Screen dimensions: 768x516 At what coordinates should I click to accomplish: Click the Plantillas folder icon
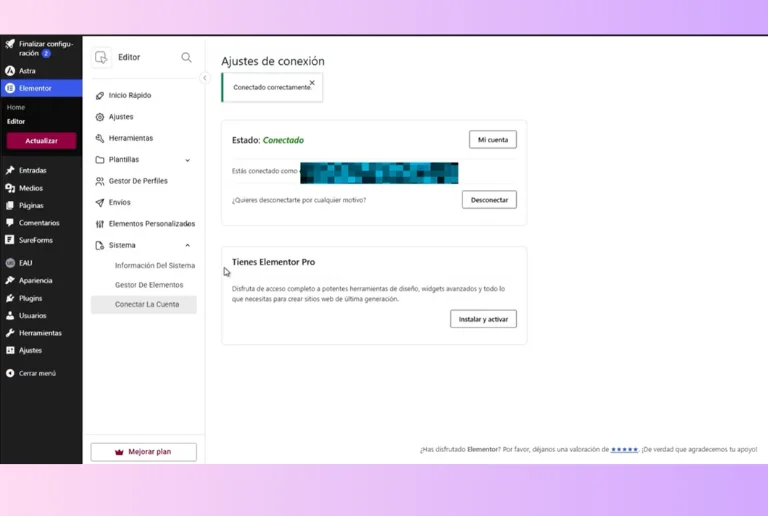point(100,160)
